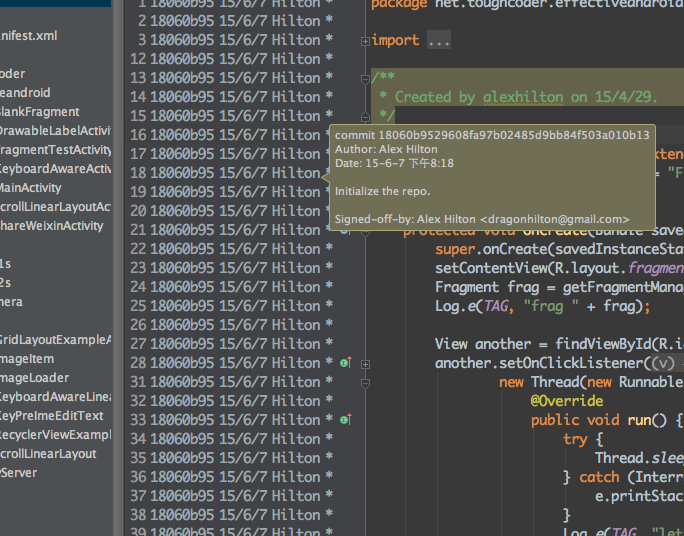
Task: Collapse the setOnClickListener fold region
Action: (365, 364)
